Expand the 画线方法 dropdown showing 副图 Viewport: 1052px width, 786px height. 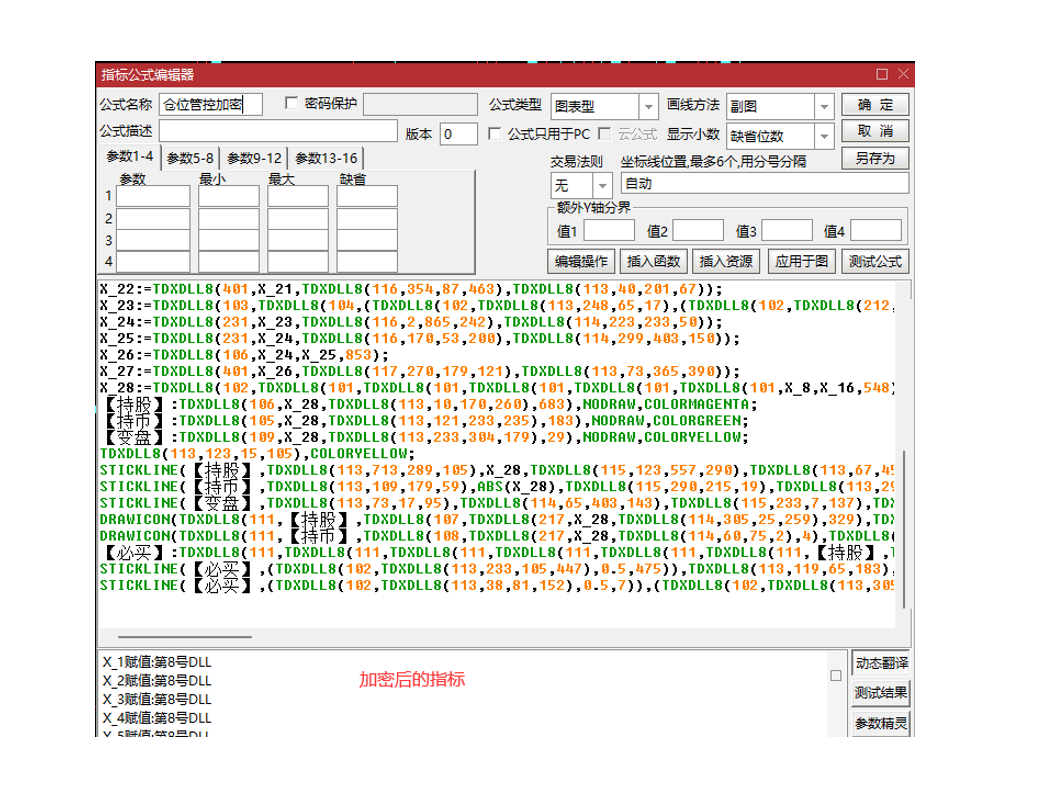[x=824, y=106]
